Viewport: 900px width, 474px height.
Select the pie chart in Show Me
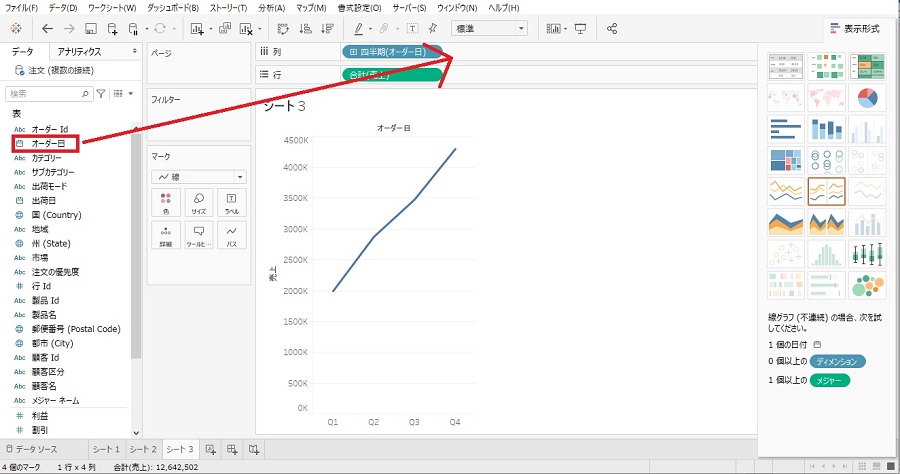pyautogui.click(x=867, y=98)
